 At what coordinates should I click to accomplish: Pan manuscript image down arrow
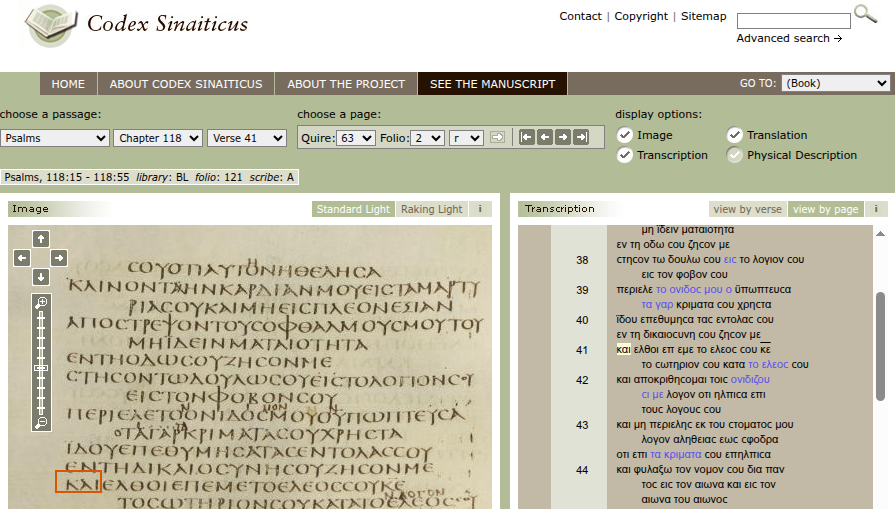[41, 277]
